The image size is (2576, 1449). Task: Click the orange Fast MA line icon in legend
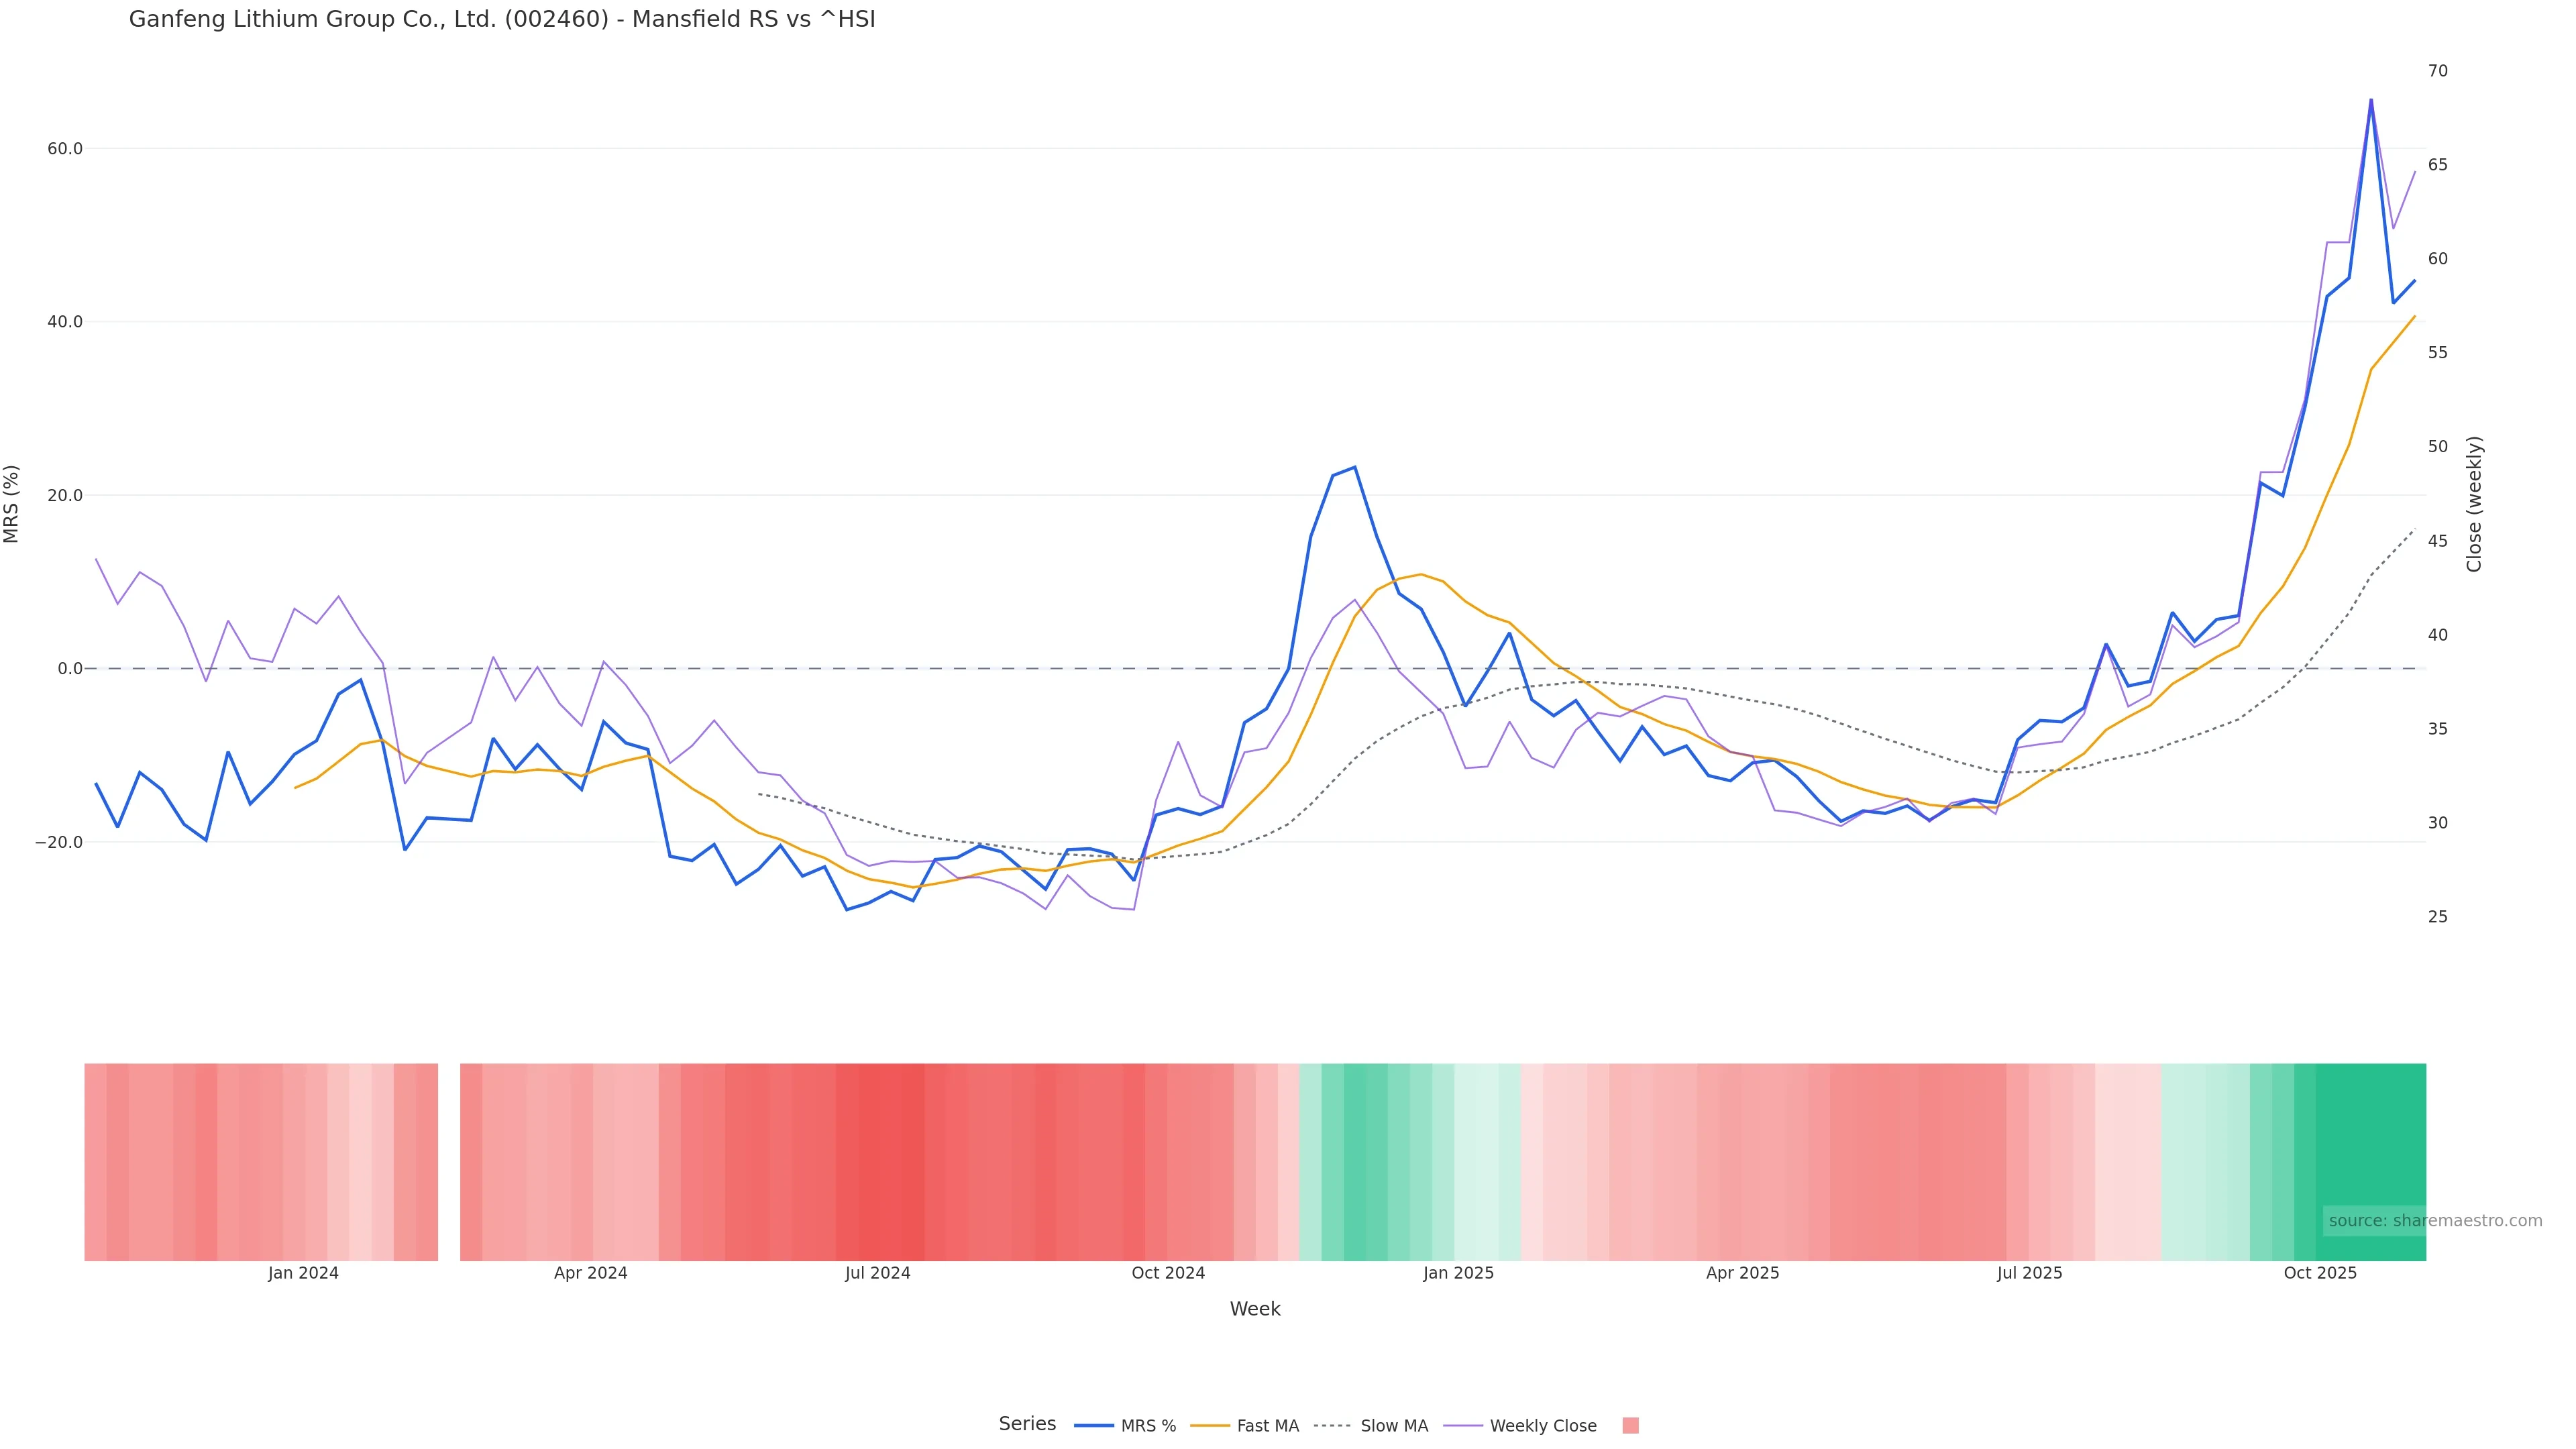coord(1210,1426)
